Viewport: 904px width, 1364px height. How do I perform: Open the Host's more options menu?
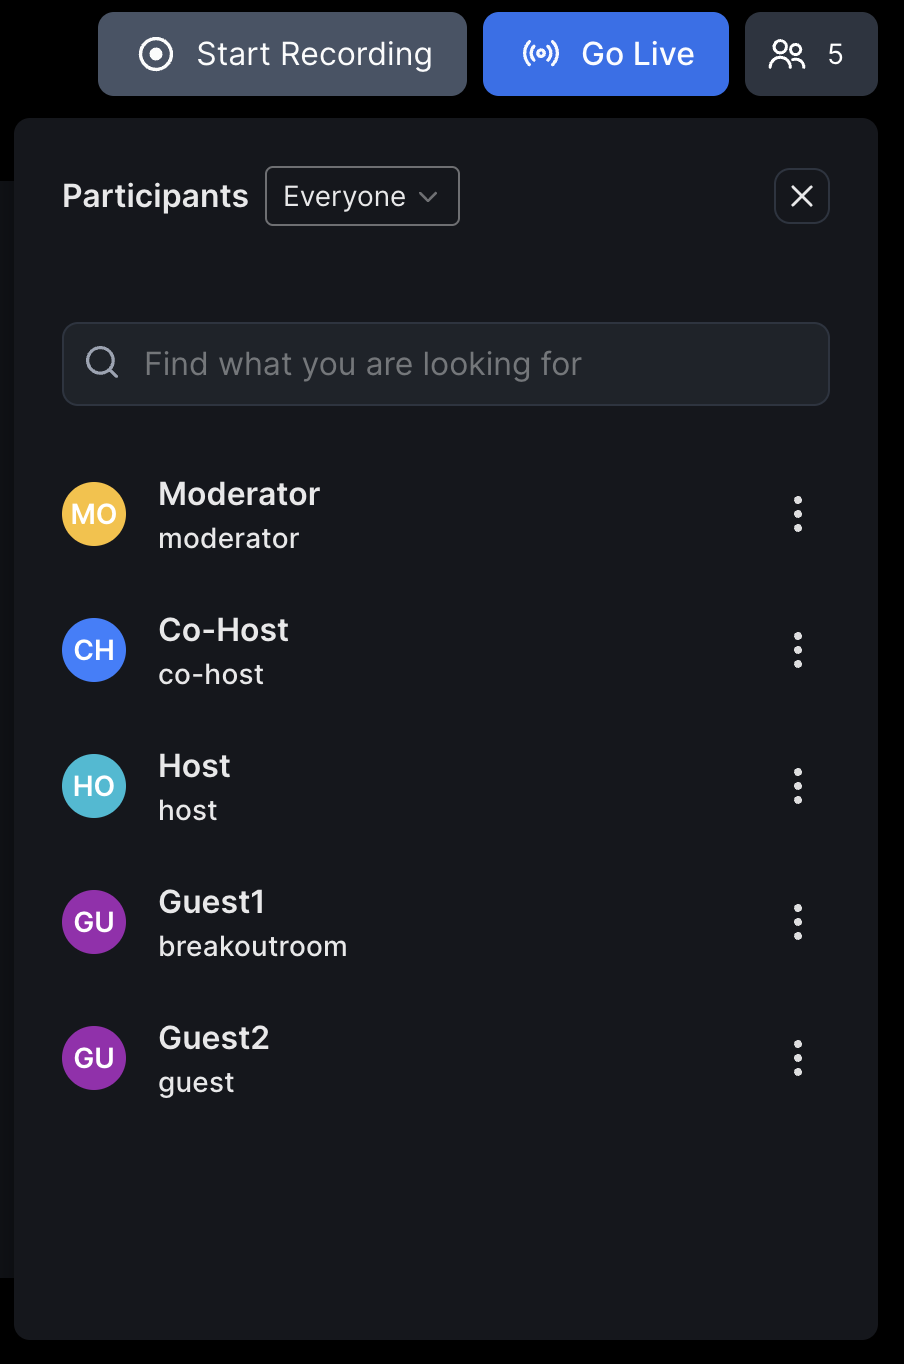point(797,786)
